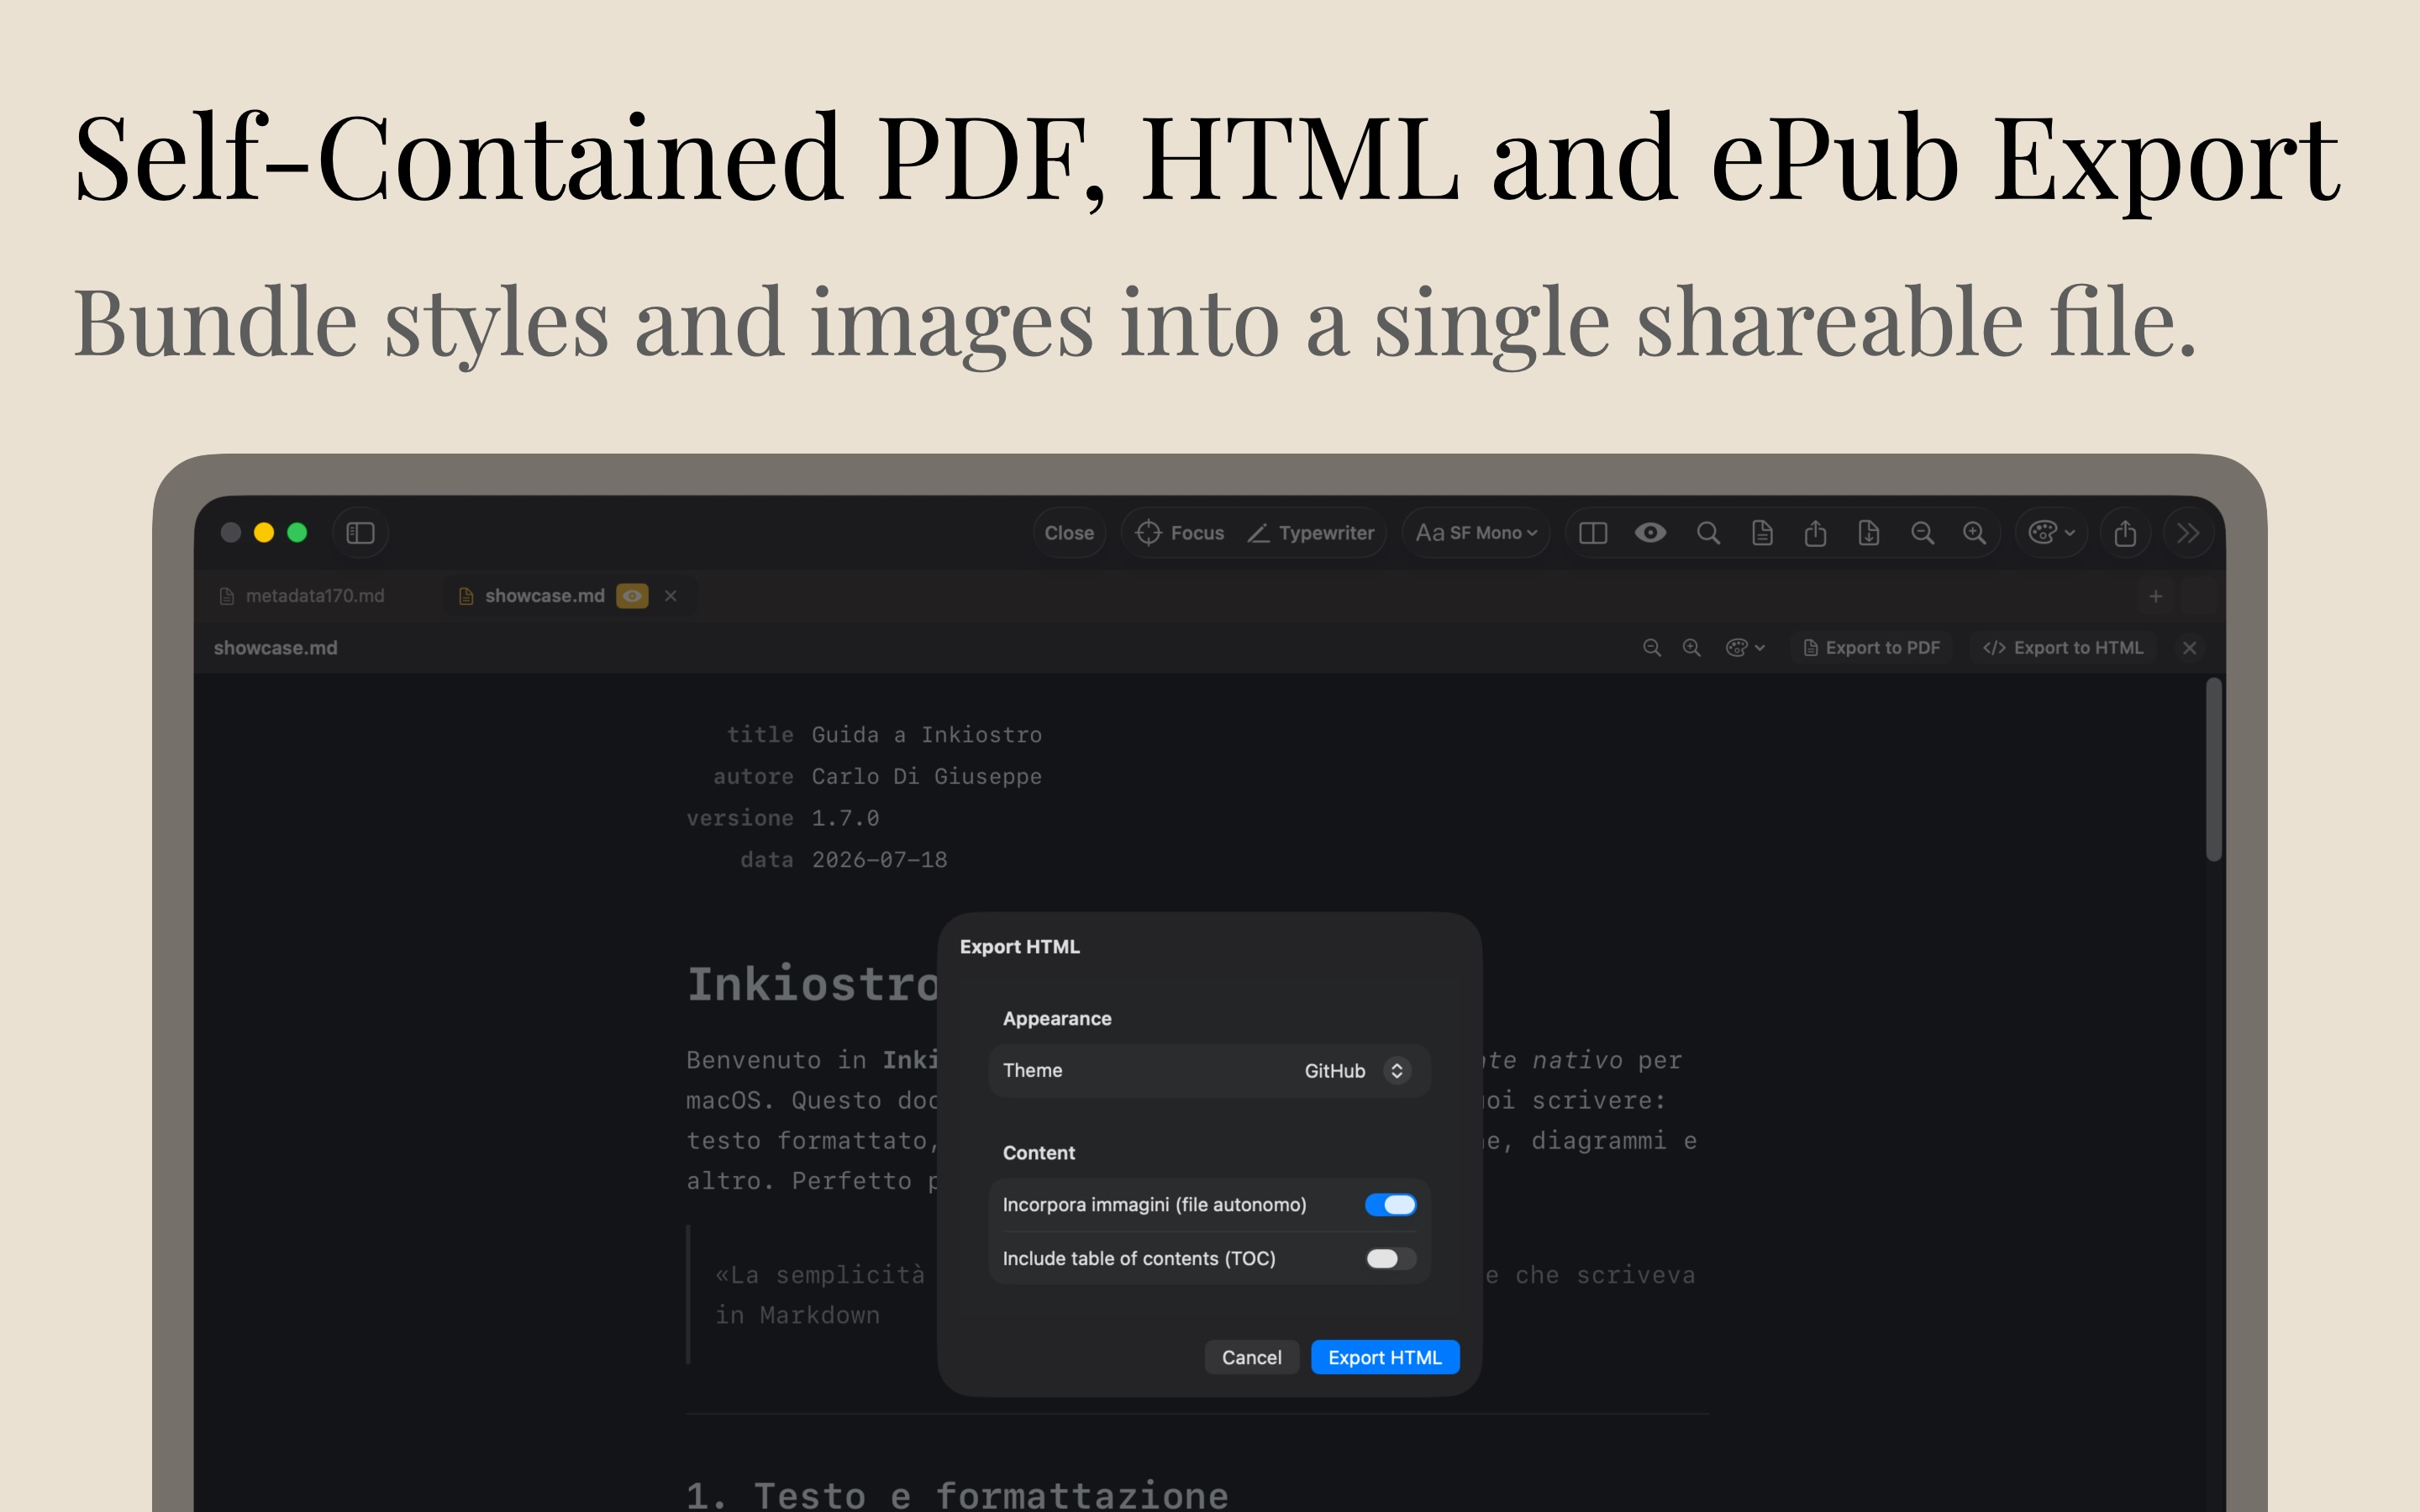
Task: Click Cancel in Export HTML dialog
Action: click(x=1251, y=1358)
